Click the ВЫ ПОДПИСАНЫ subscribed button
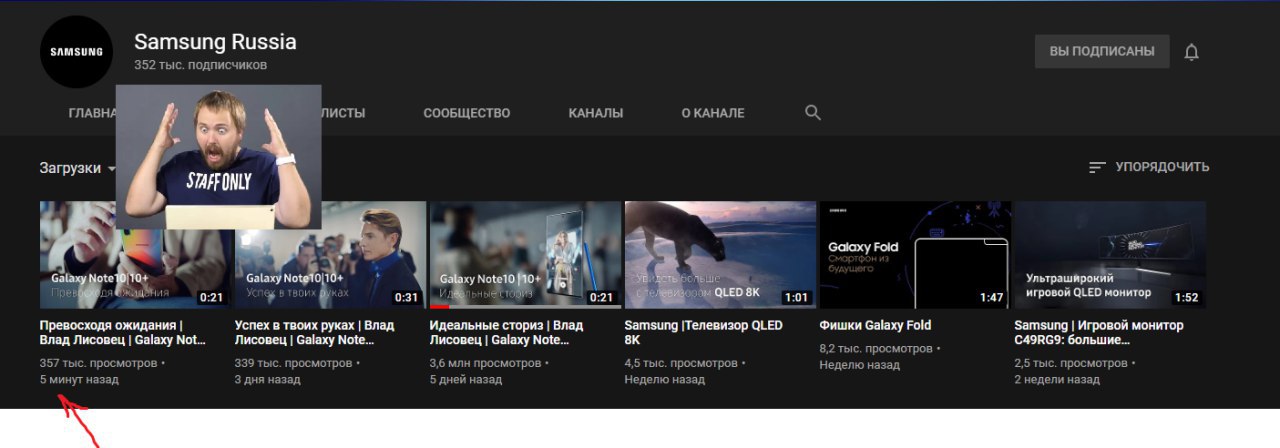 coord(1102,51)
